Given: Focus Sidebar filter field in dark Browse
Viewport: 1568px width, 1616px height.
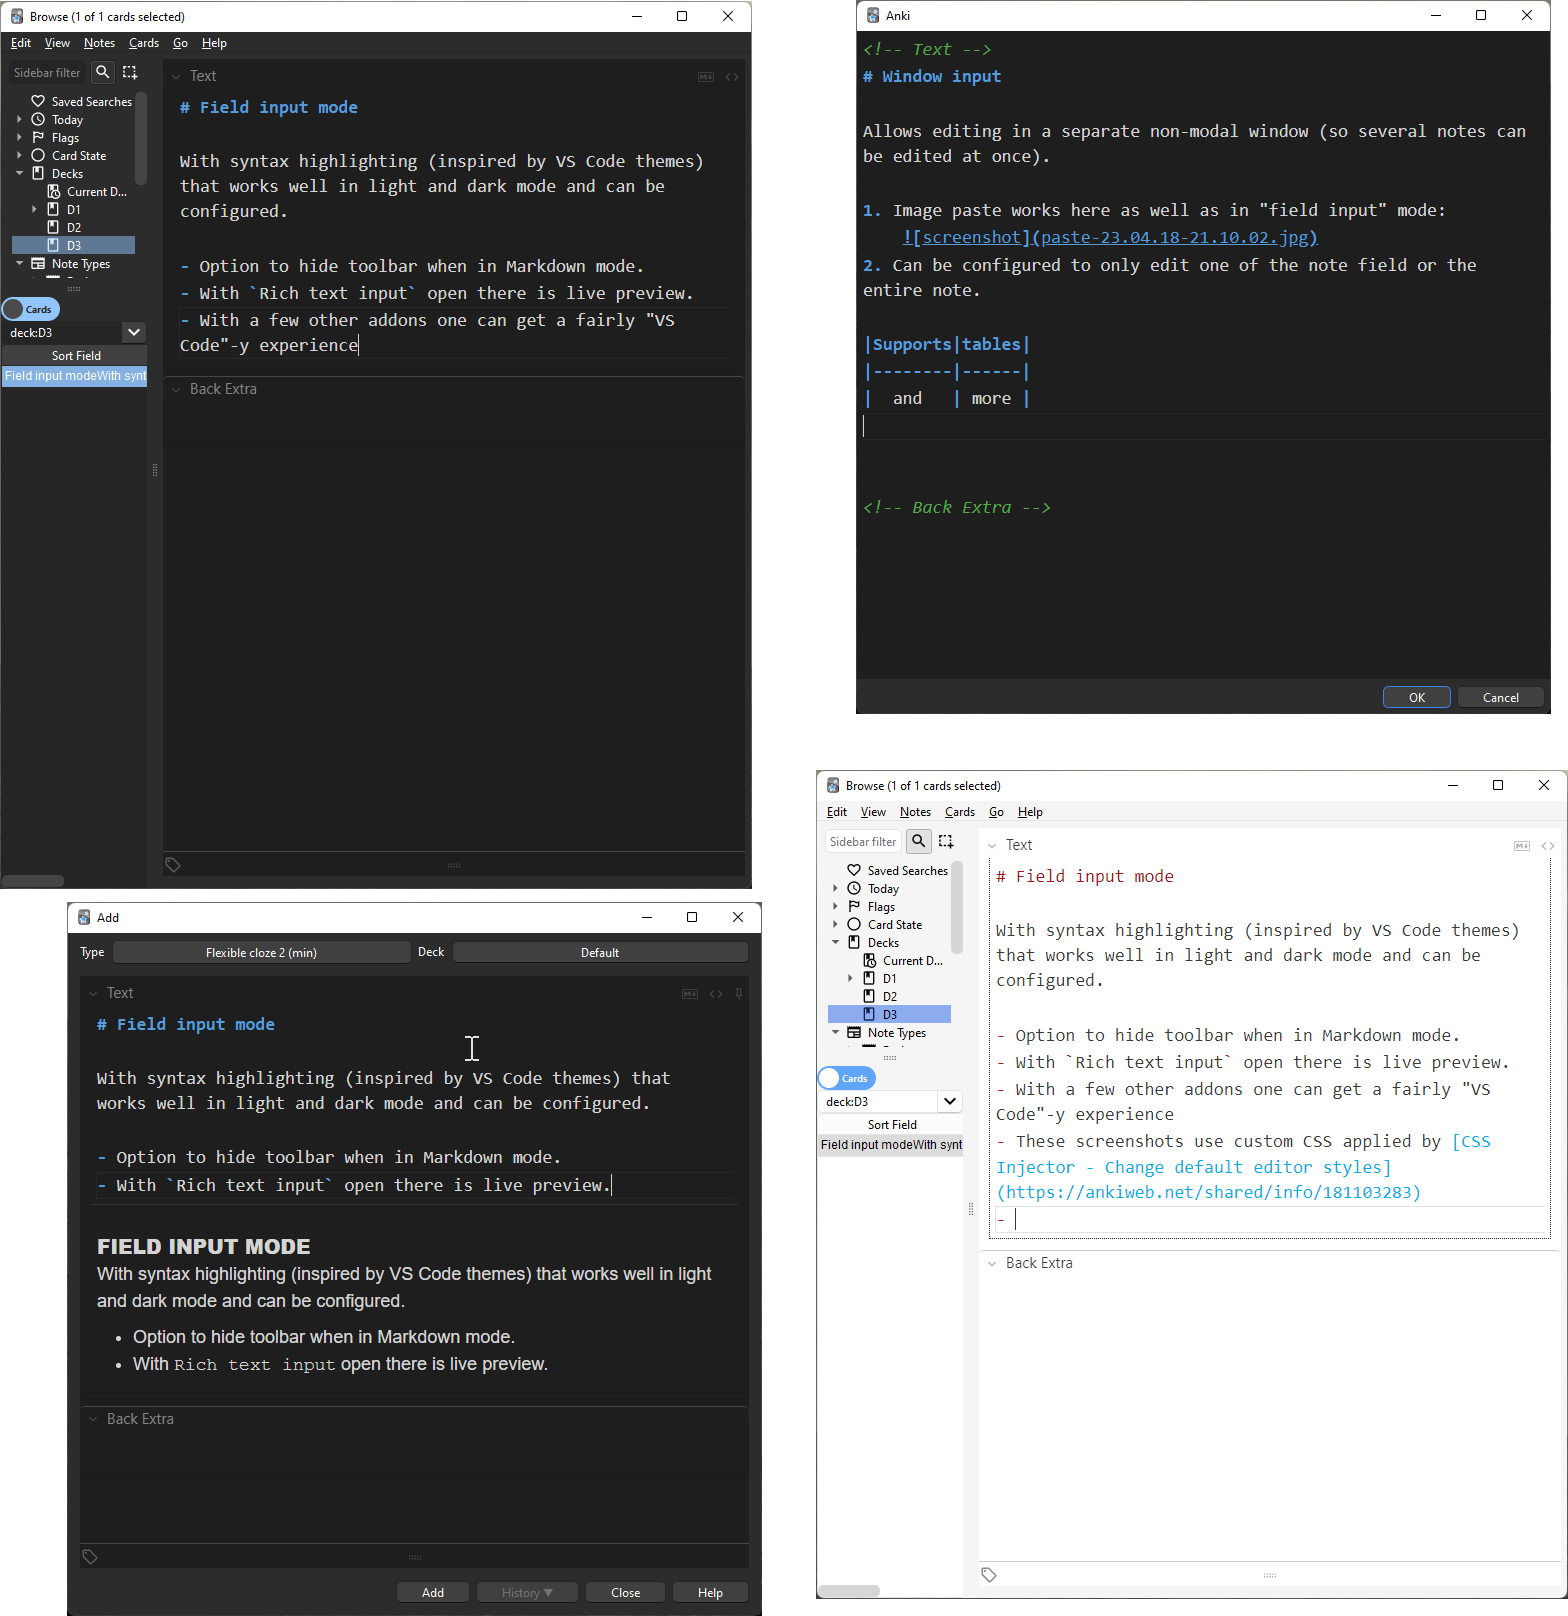Looking at the screenshot, I should click(47, 72).
